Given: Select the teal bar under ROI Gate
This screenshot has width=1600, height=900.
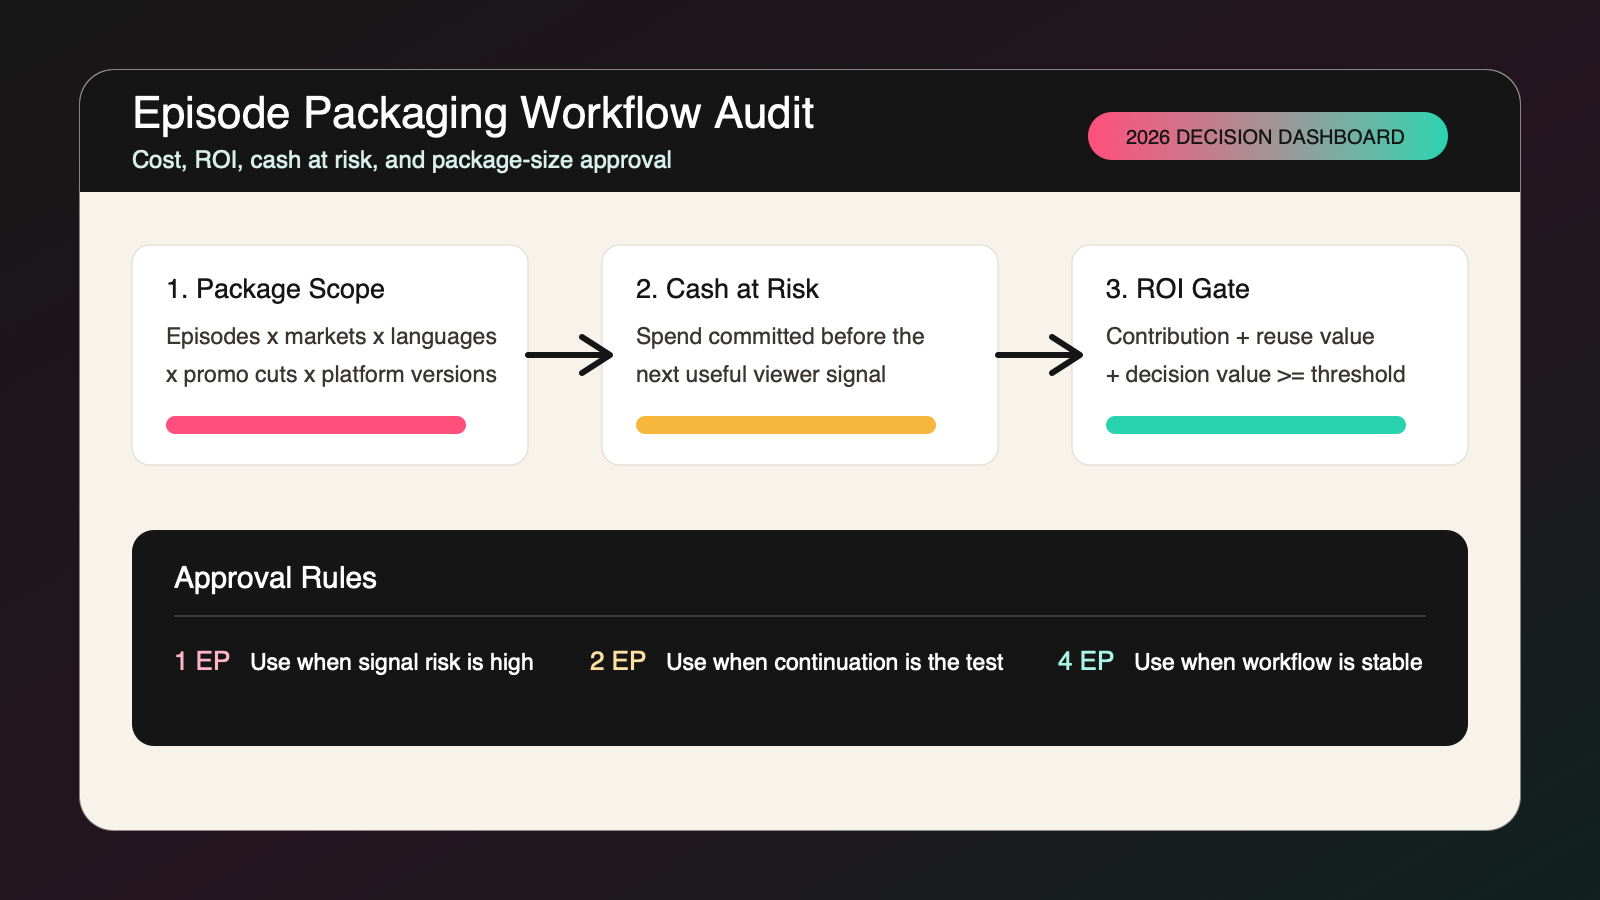Looking at the screenshot, I should pos(1256,425).
